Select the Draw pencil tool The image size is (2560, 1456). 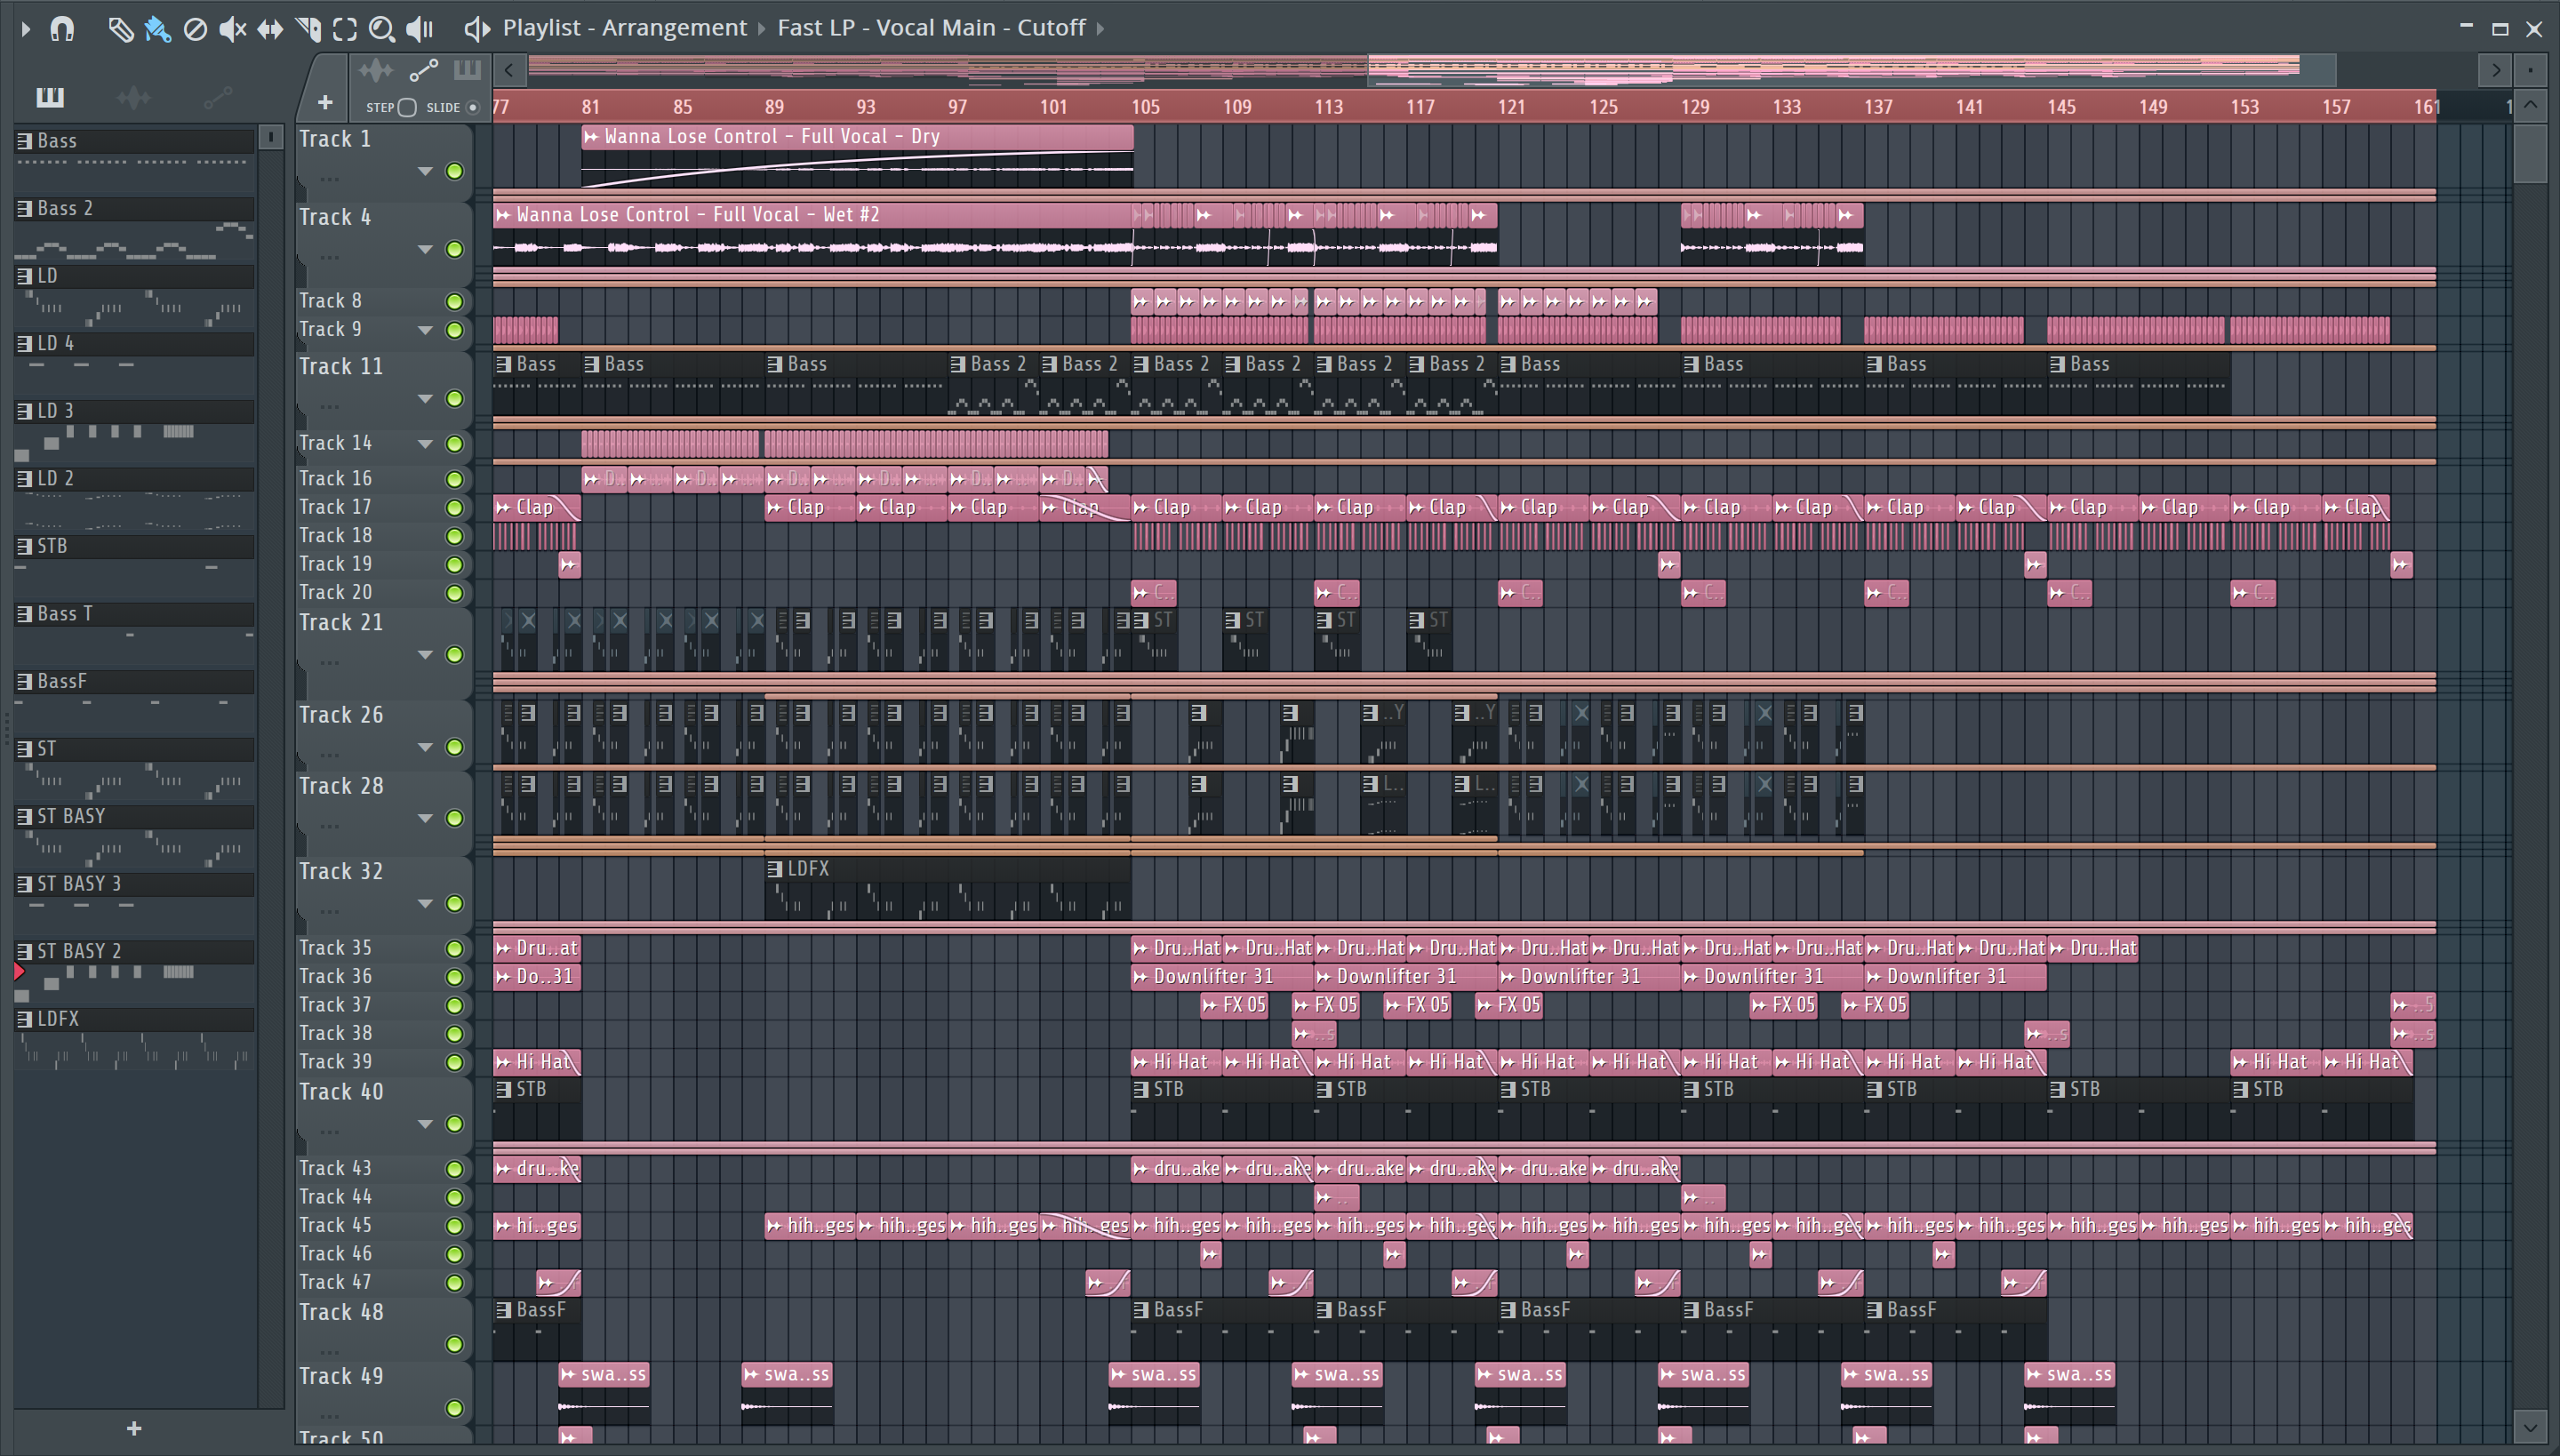120,29
